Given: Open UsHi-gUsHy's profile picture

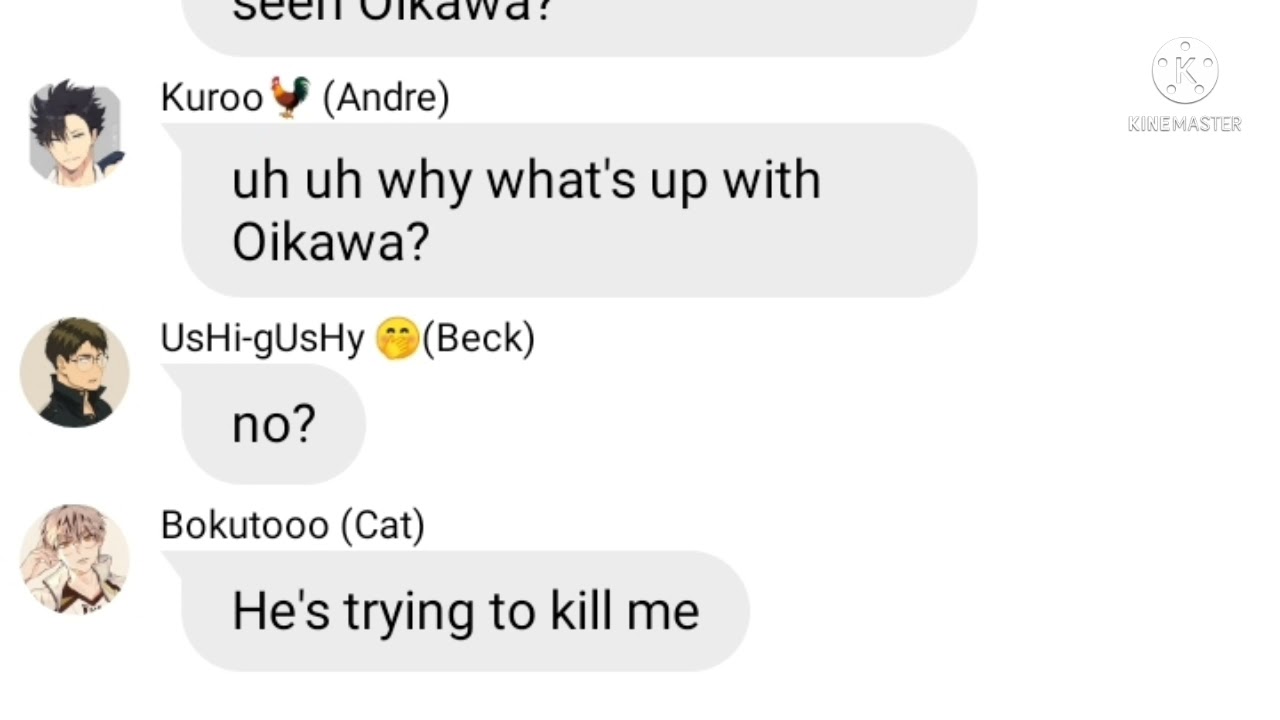Looking at the screenshot, I should click(75, 373).
